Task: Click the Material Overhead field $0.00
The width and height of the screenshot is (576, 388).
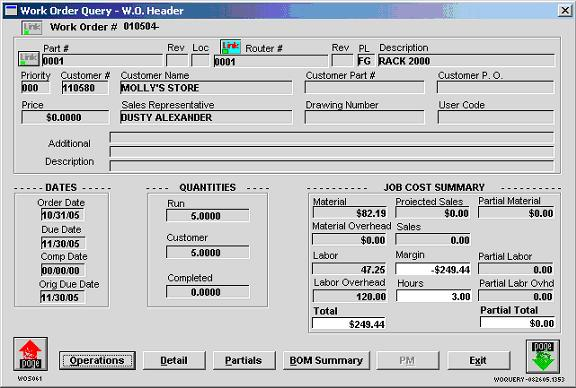Action: pos(350,240)
